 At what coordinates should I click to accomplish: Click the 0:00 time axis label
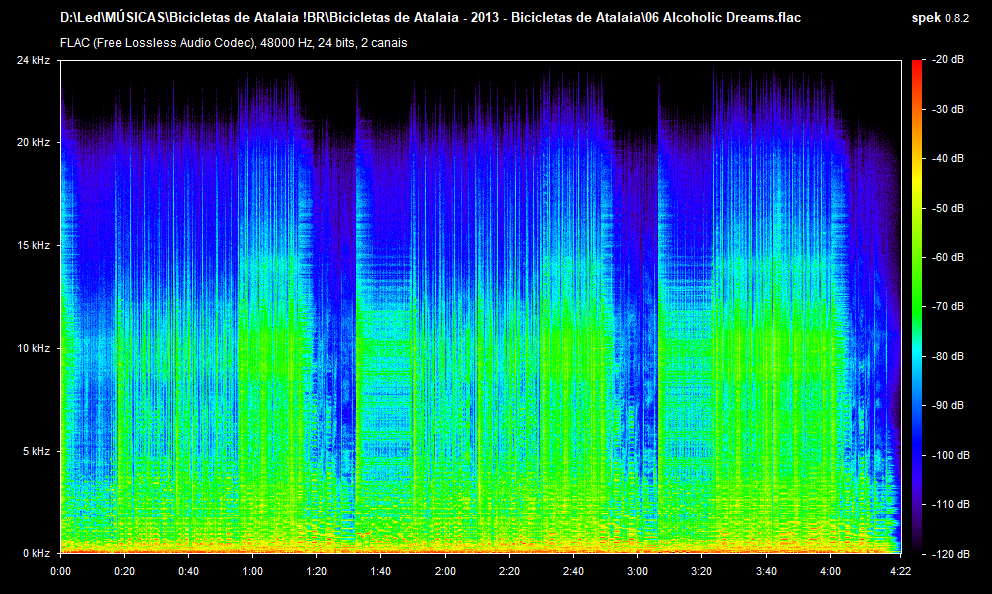(x=61, y=571)
